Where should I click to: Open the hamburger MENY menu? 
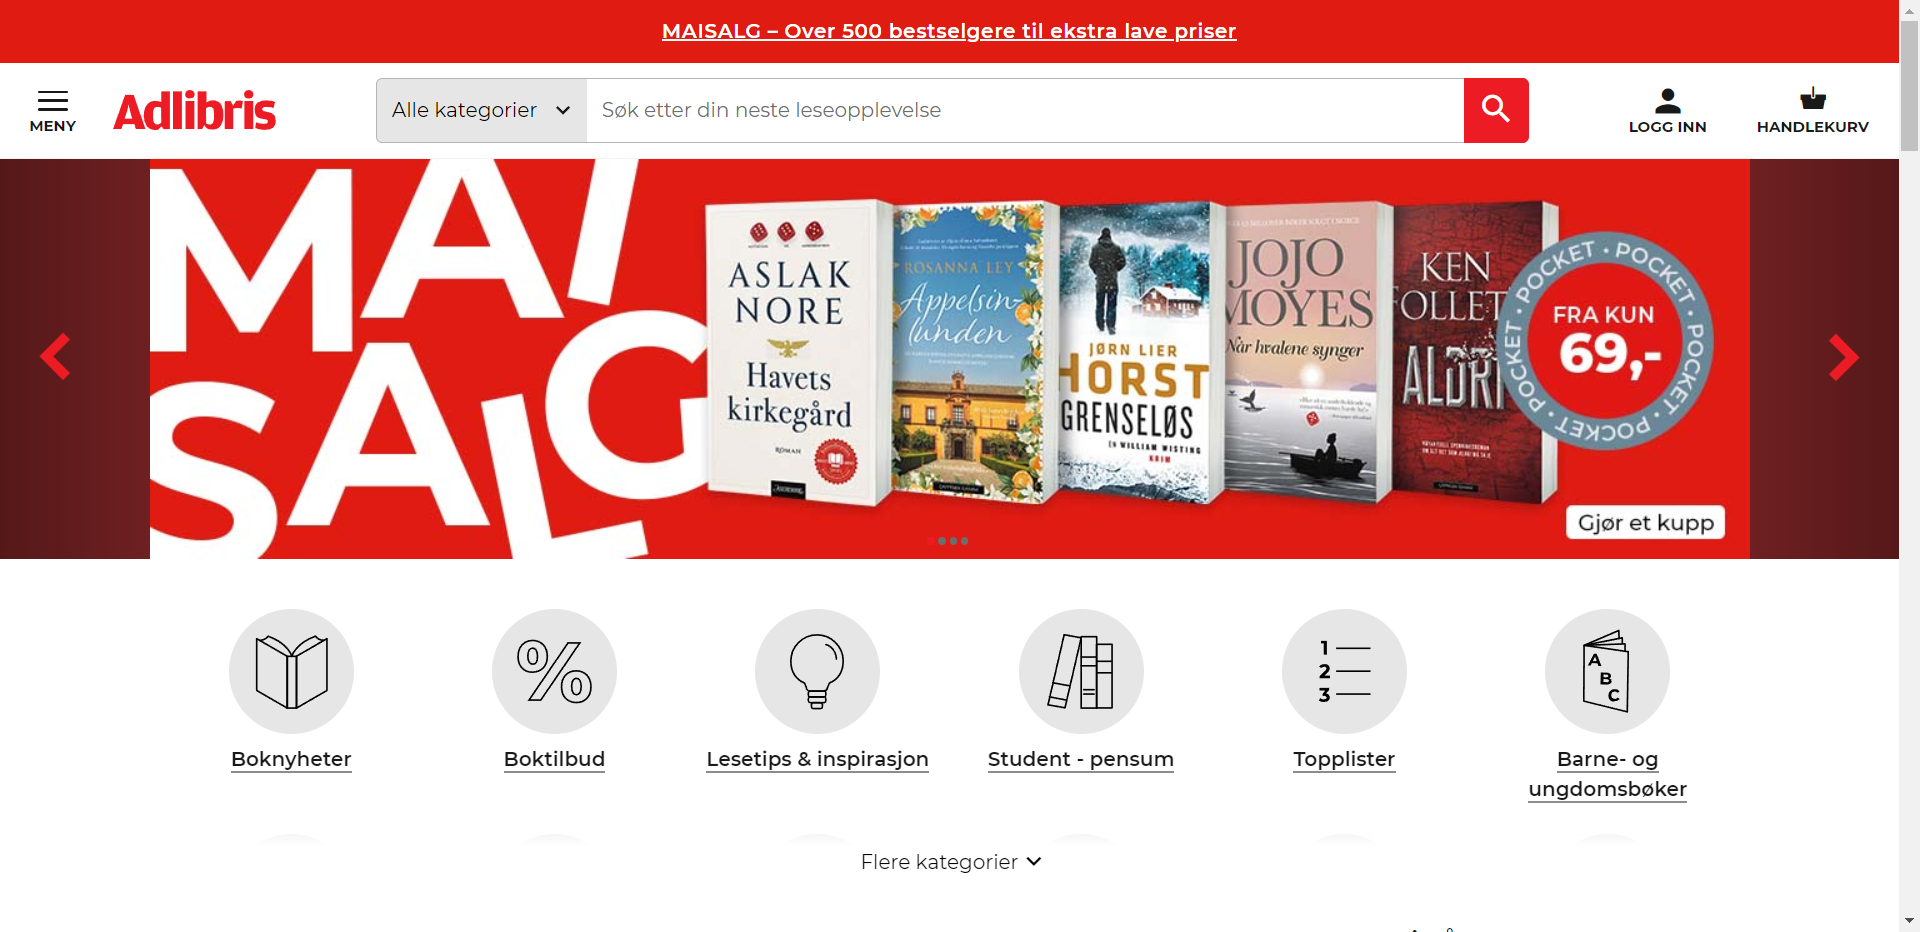coord(53,111)
